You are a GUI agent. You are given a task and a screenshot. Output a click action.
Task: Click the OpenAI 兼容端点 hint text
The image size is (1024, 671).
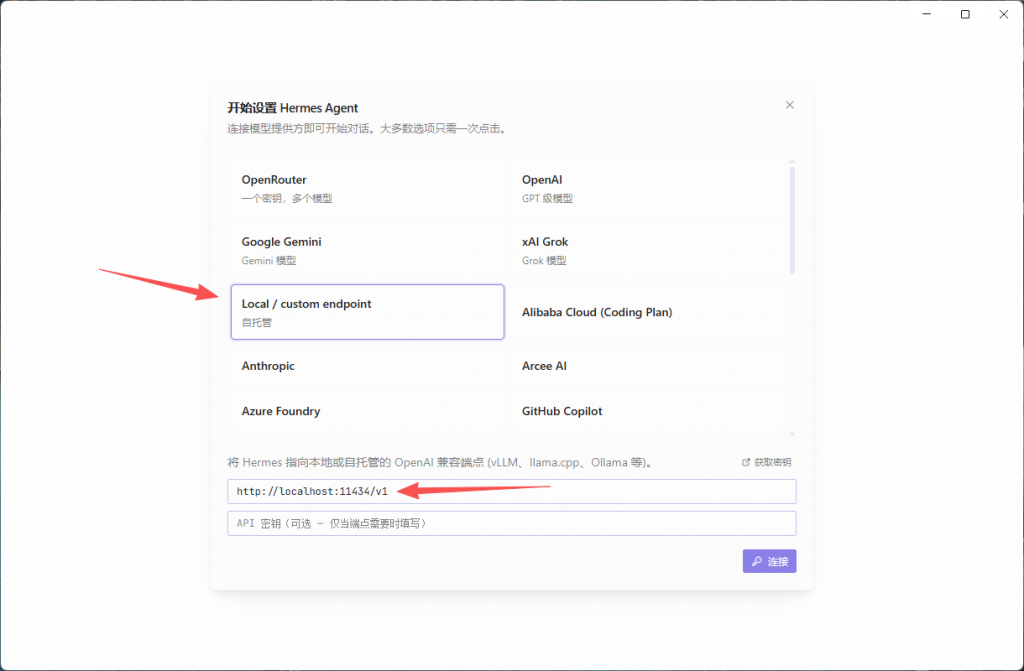pos(441,463)
